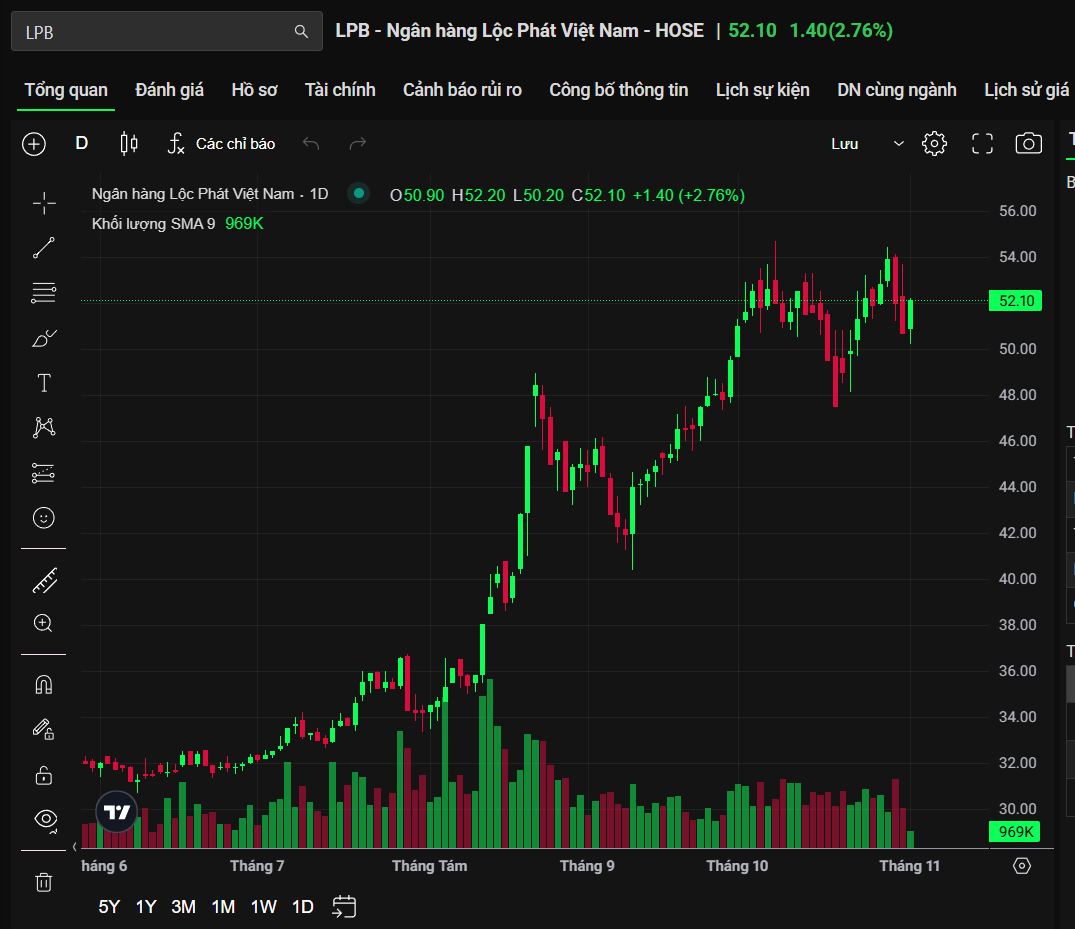This screenshot has height=929, width=1075.
Task: Select the 3M time range button
Action: coord(183,907)
